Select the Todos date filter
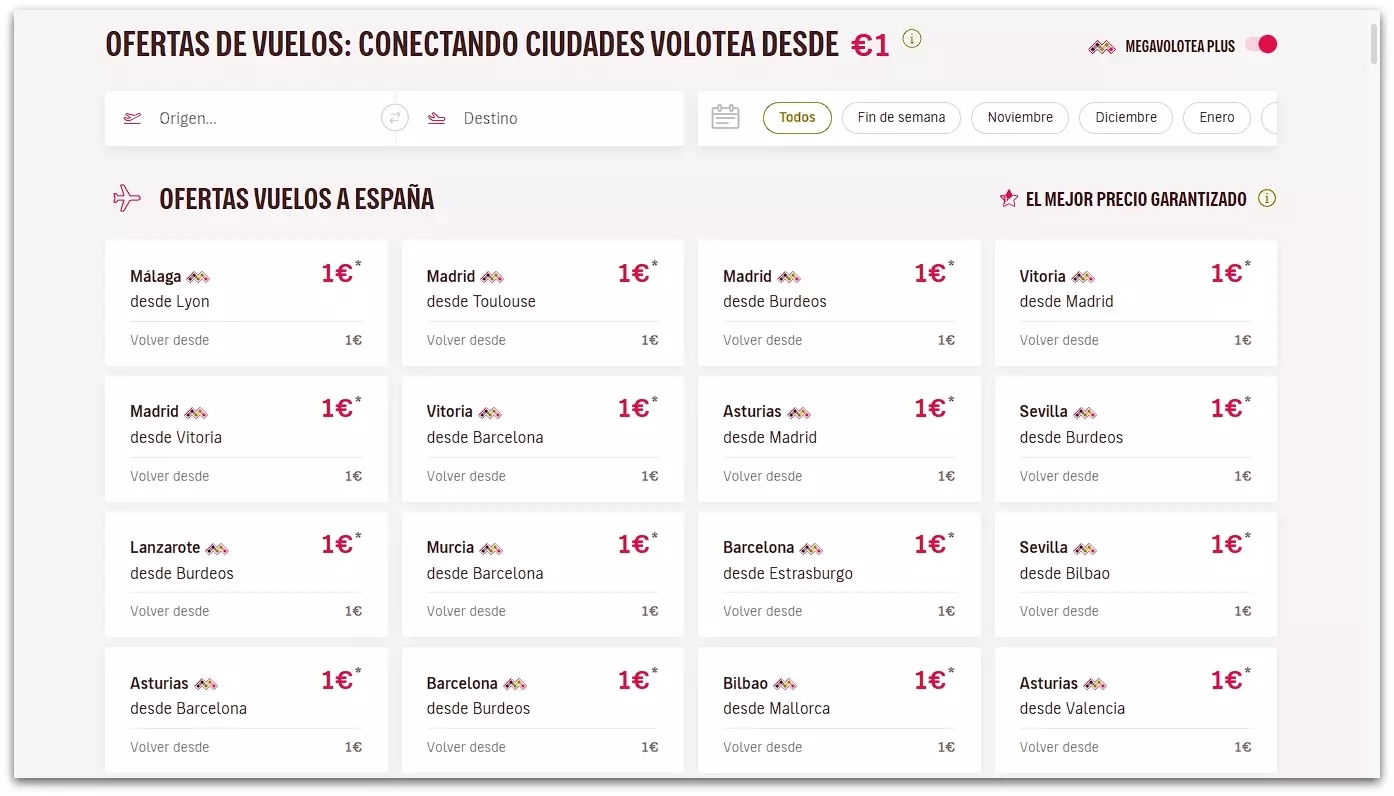Image resolution: width=1394 pixels, height=796 pixels. [797, 117]
